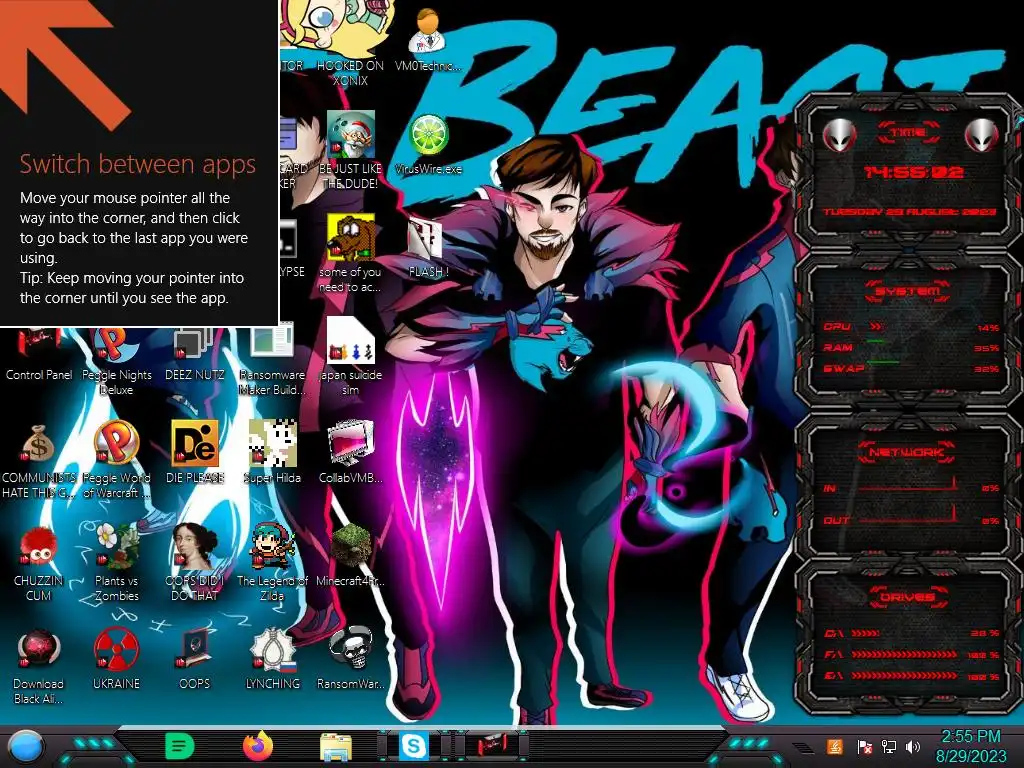This screenshot has width=1024, height=768.
Task: Open RansomWar... skull icon
Action: tap(351, 658)
